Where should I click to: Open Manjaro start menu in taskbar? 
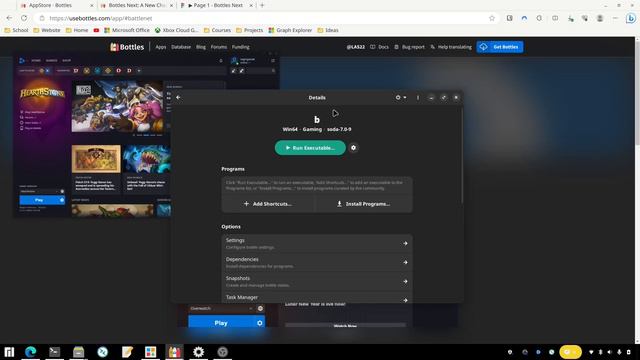(x=9, y=352)
